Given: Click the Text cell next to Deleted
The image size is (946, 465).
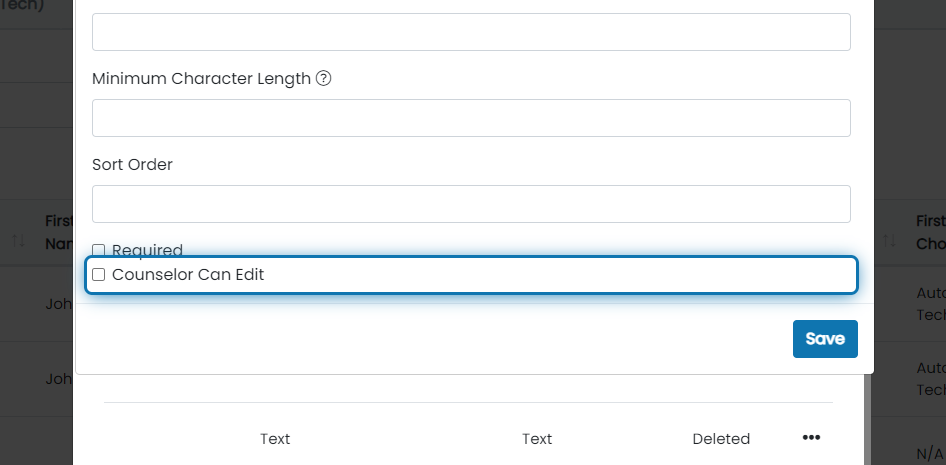Looking at the screenshot, I should pyautogui.click(x=537, y=439).
